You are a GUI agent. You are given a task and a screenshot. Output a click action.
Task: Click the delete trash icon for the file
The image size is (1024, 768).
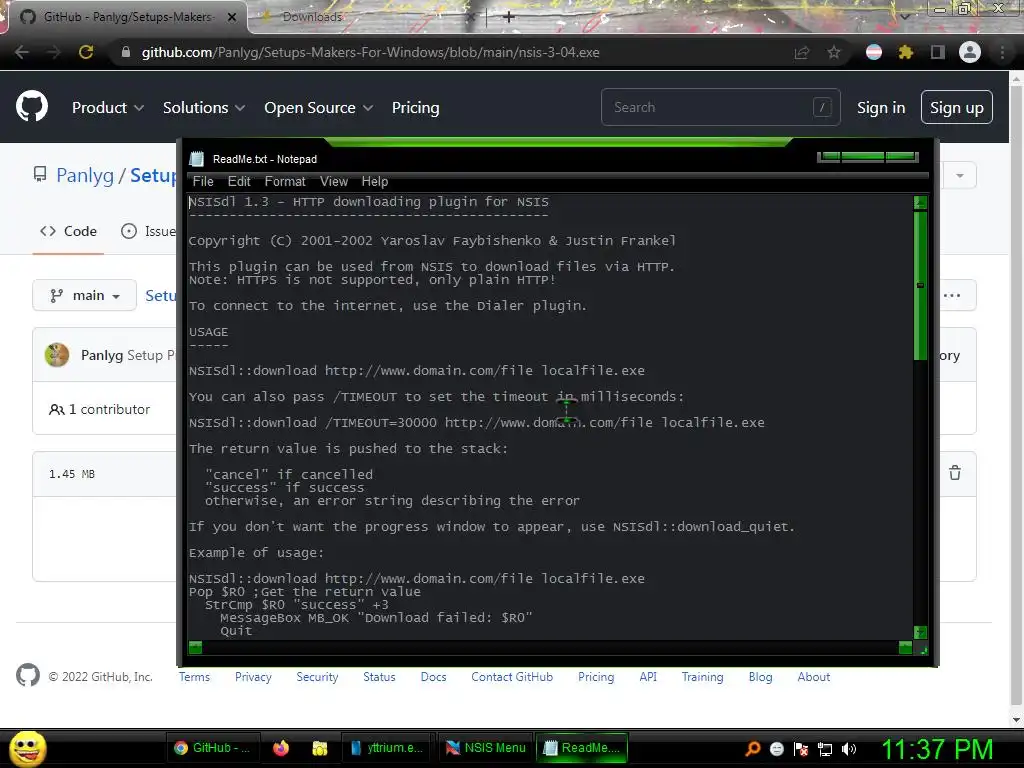(x=955, y=473)
